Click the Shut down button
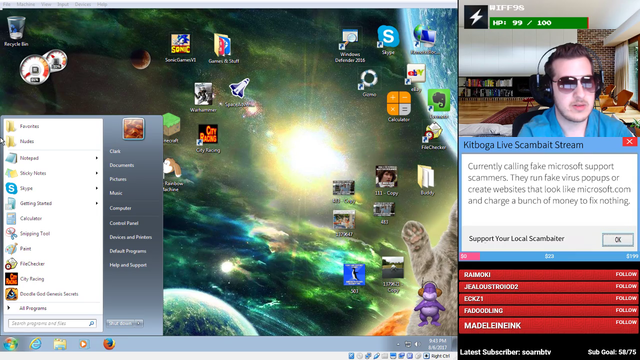640x360 pixels. (x=121, y=323)
